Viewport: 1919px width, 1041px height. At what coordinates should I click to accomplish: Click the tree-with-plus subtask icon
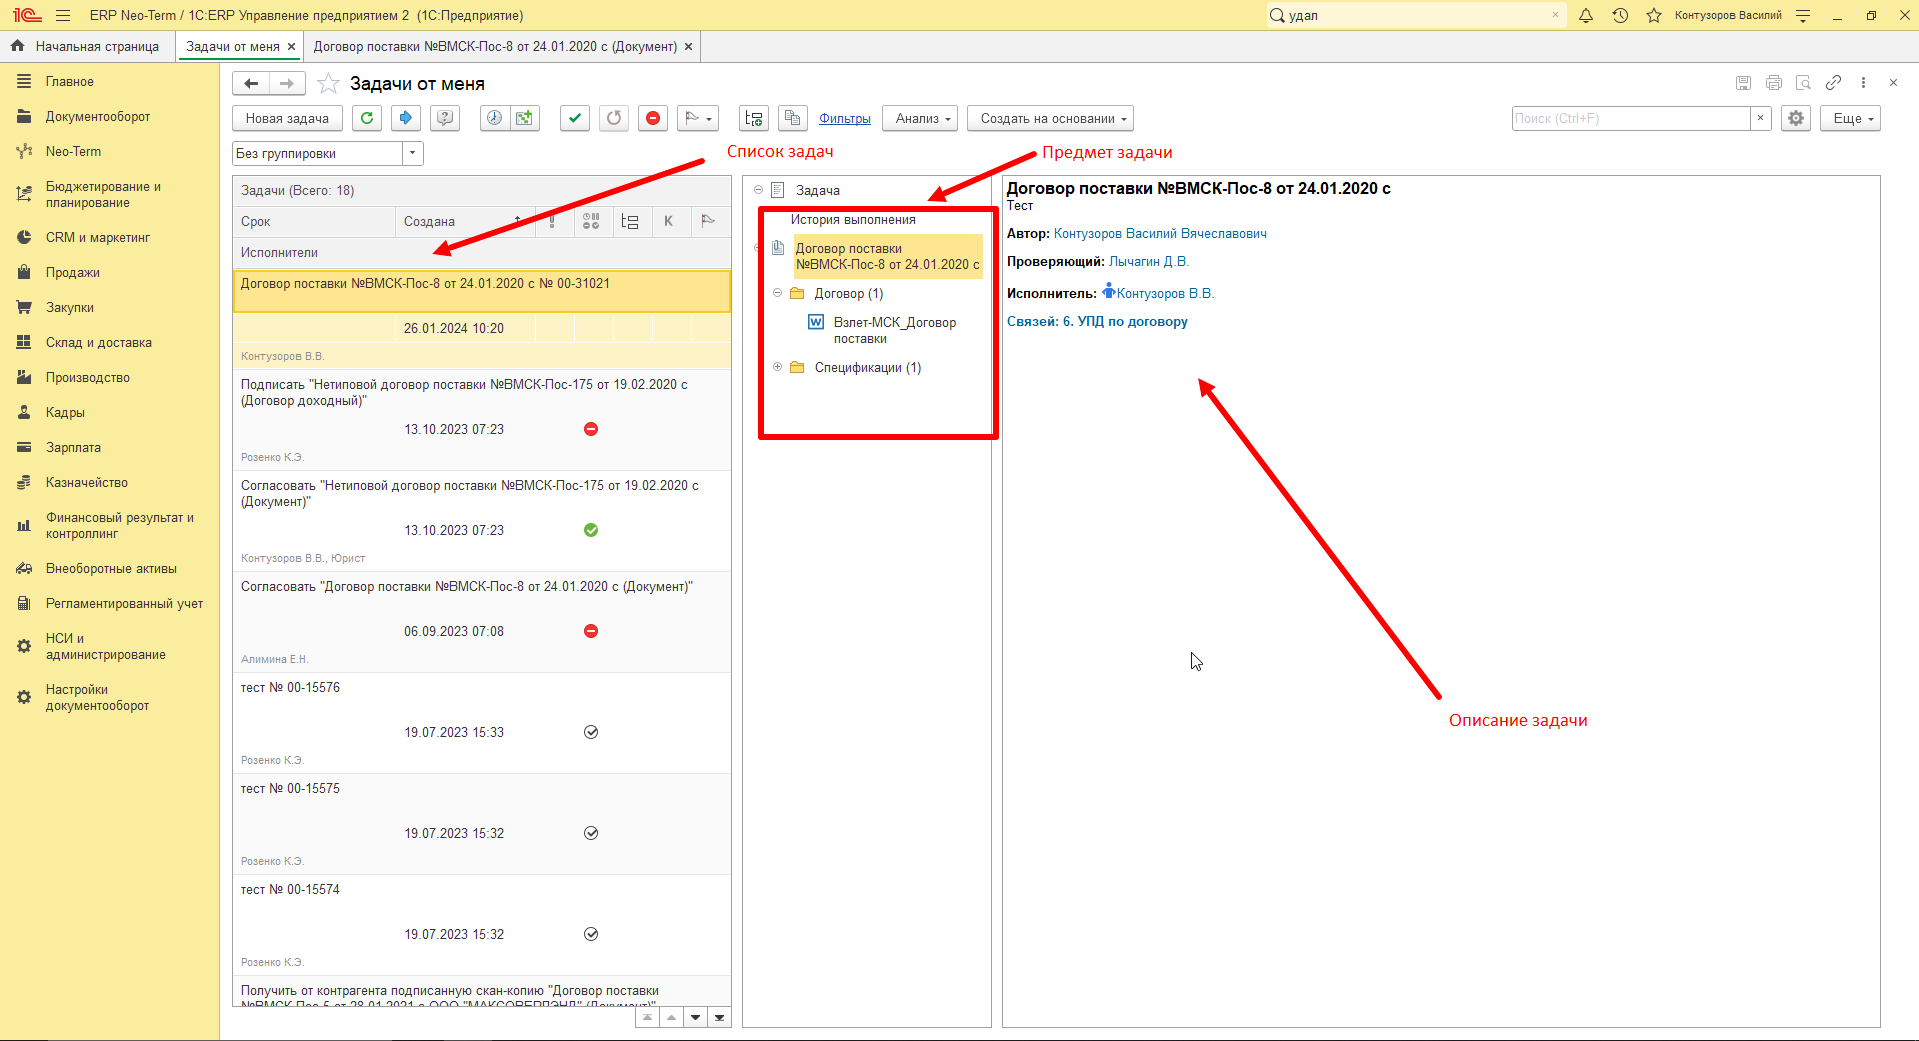click(754, 118)
